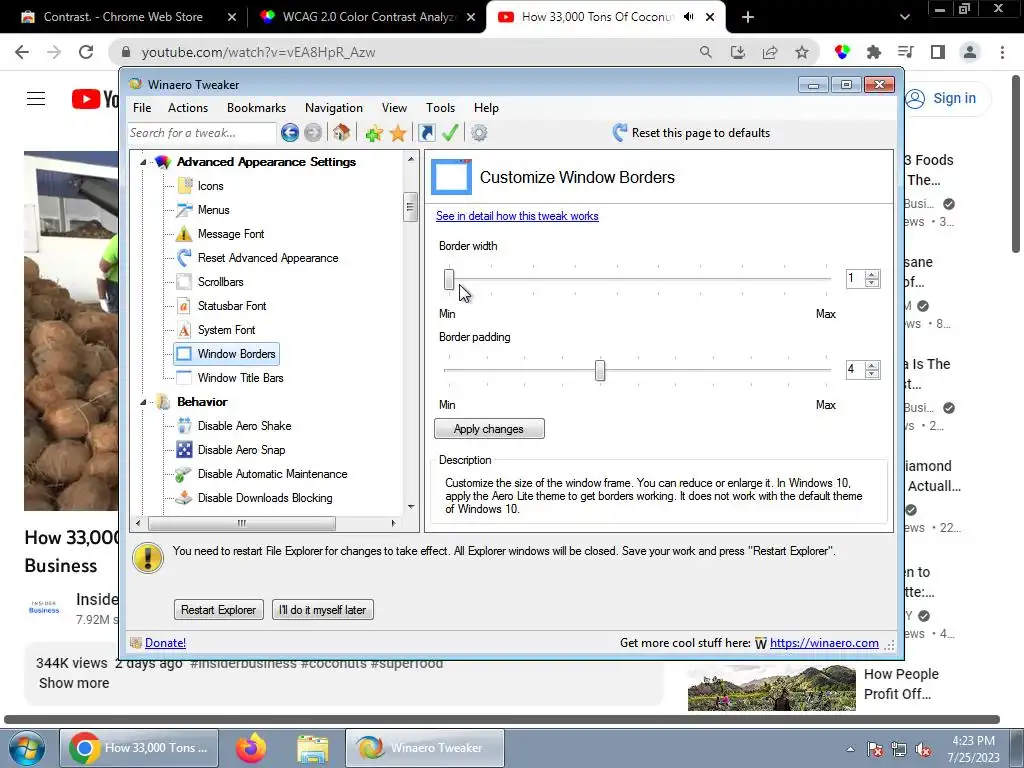Switch to Contrast Chrome Web Store tab
This screenshot has height=768, width=1024.
tap(123, 17)
